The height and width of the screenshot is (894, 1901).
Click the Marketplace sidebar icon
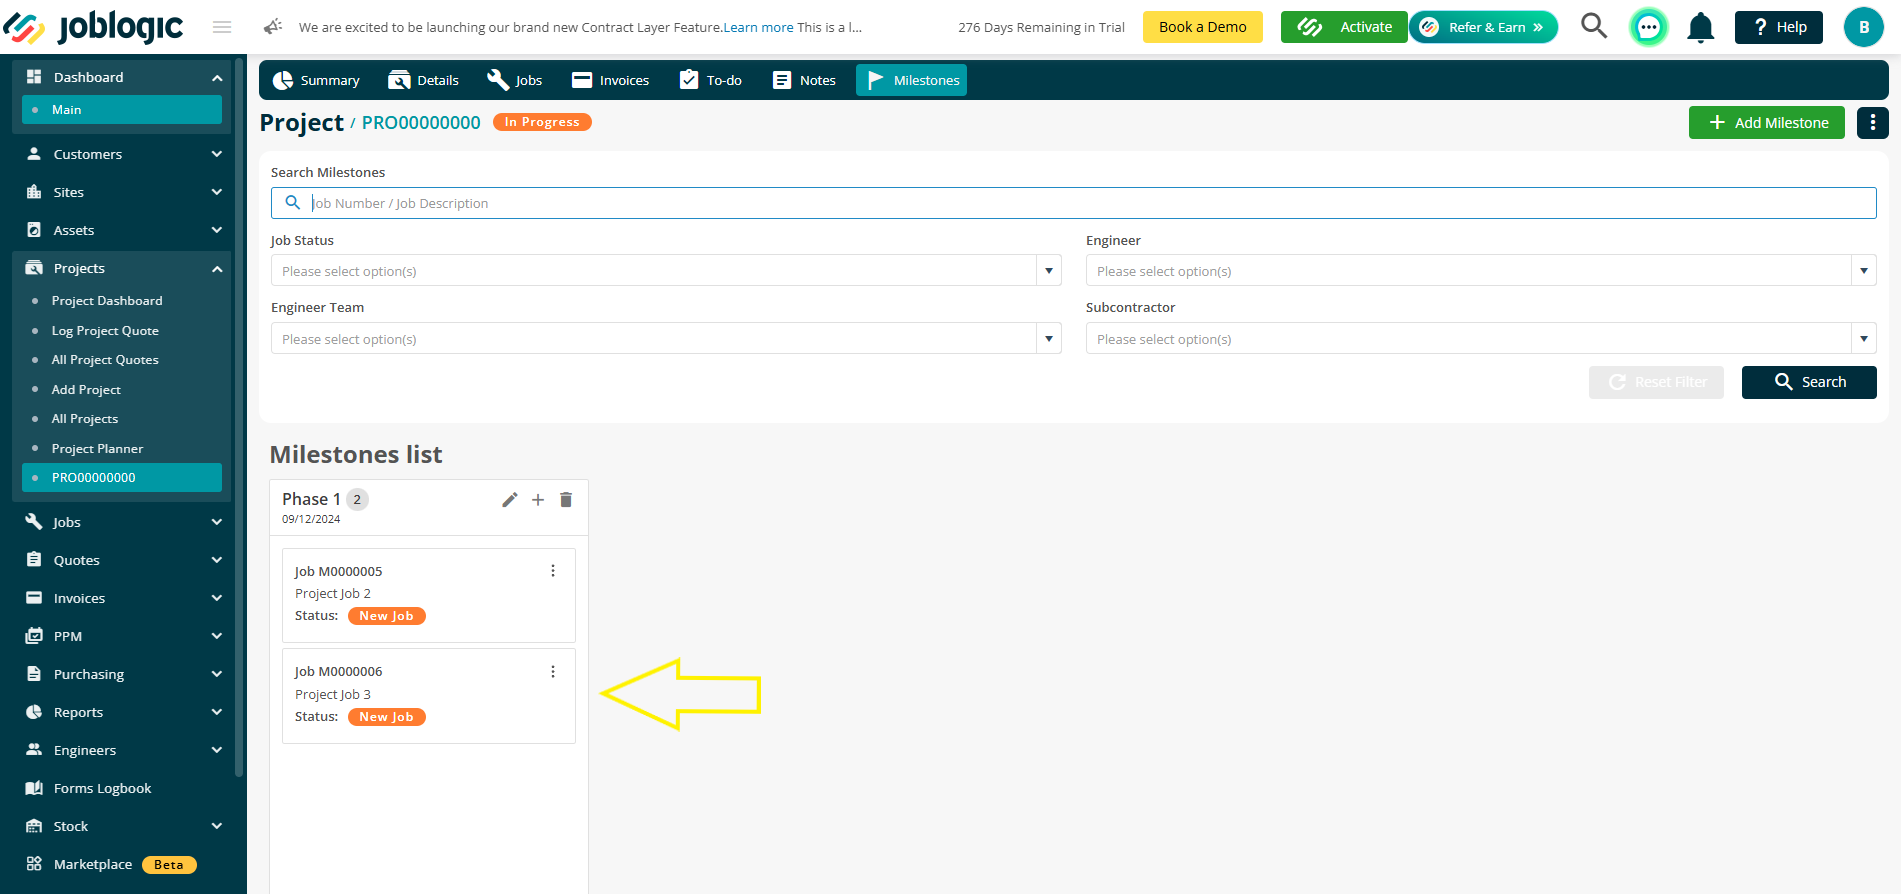click(x=34, y=864)
